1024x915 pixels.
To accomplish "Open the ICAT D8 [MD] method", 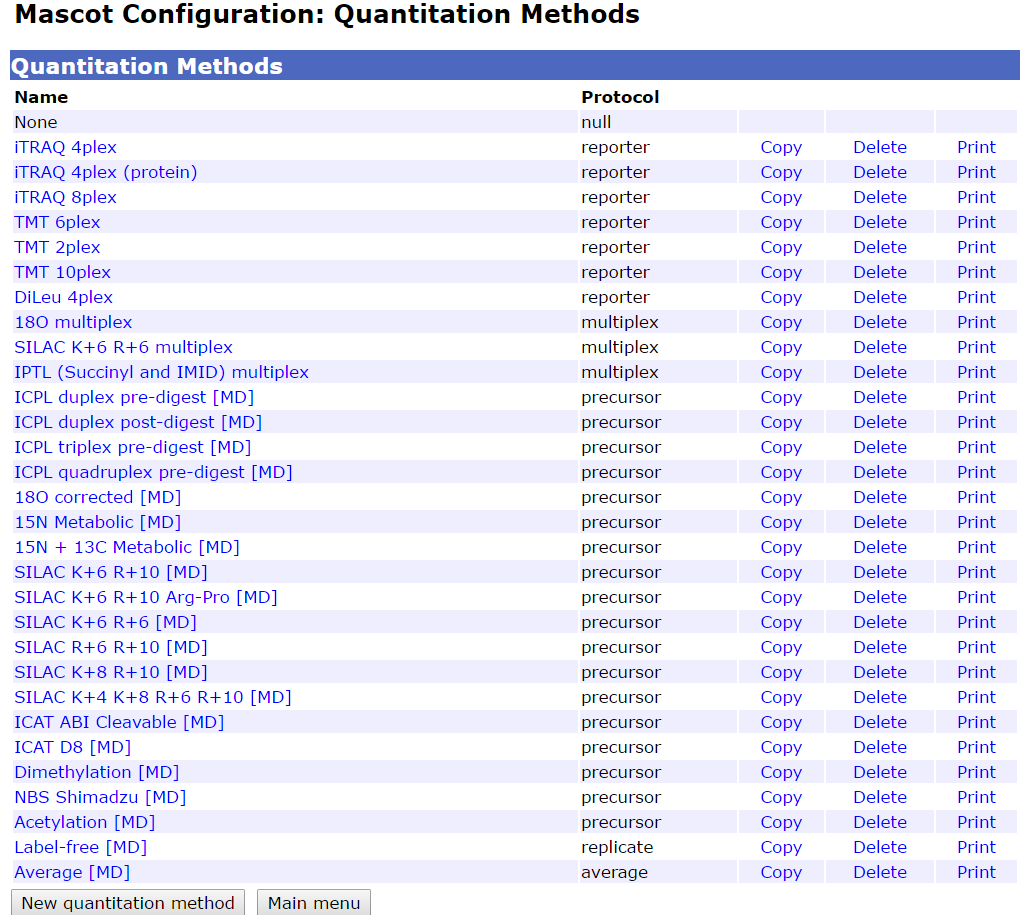I will pyautogui.click(x=72, y=747).
